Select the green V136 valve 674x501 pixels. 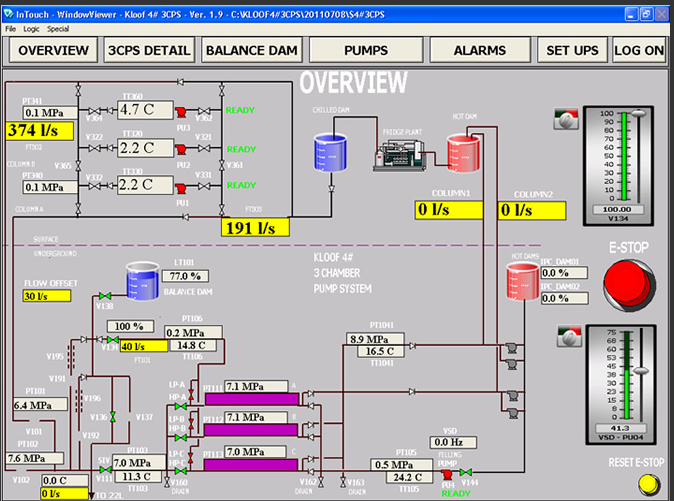pos(113,417)
